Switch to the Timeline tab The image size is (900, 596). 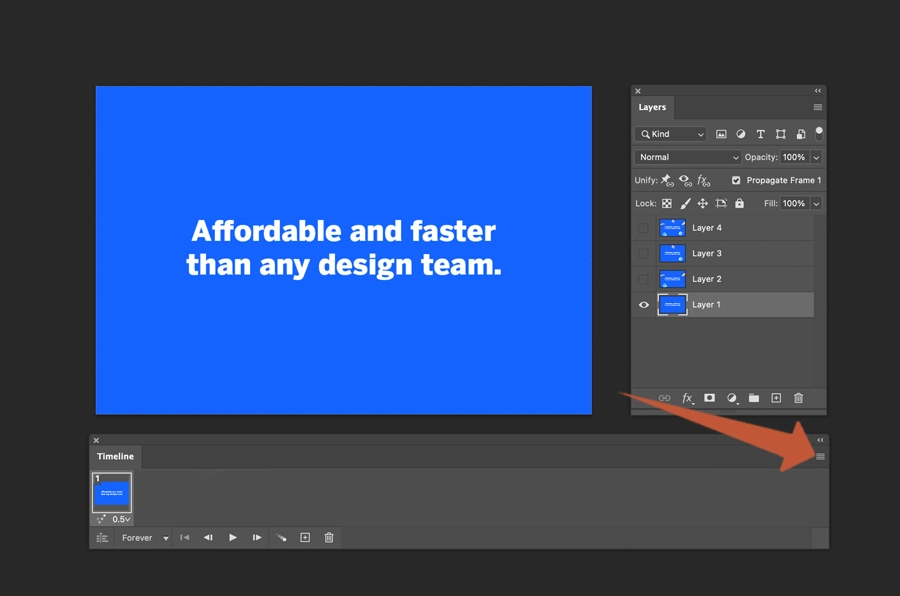coord(114,456)
